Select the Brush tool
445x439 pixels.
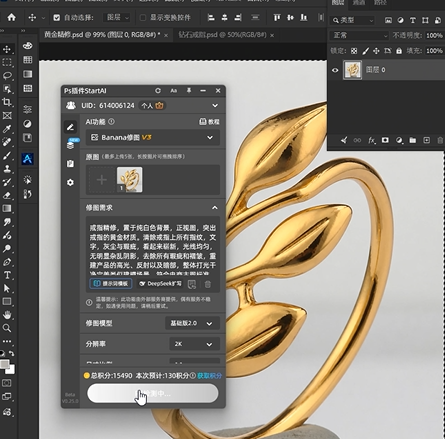pos(7,156)
